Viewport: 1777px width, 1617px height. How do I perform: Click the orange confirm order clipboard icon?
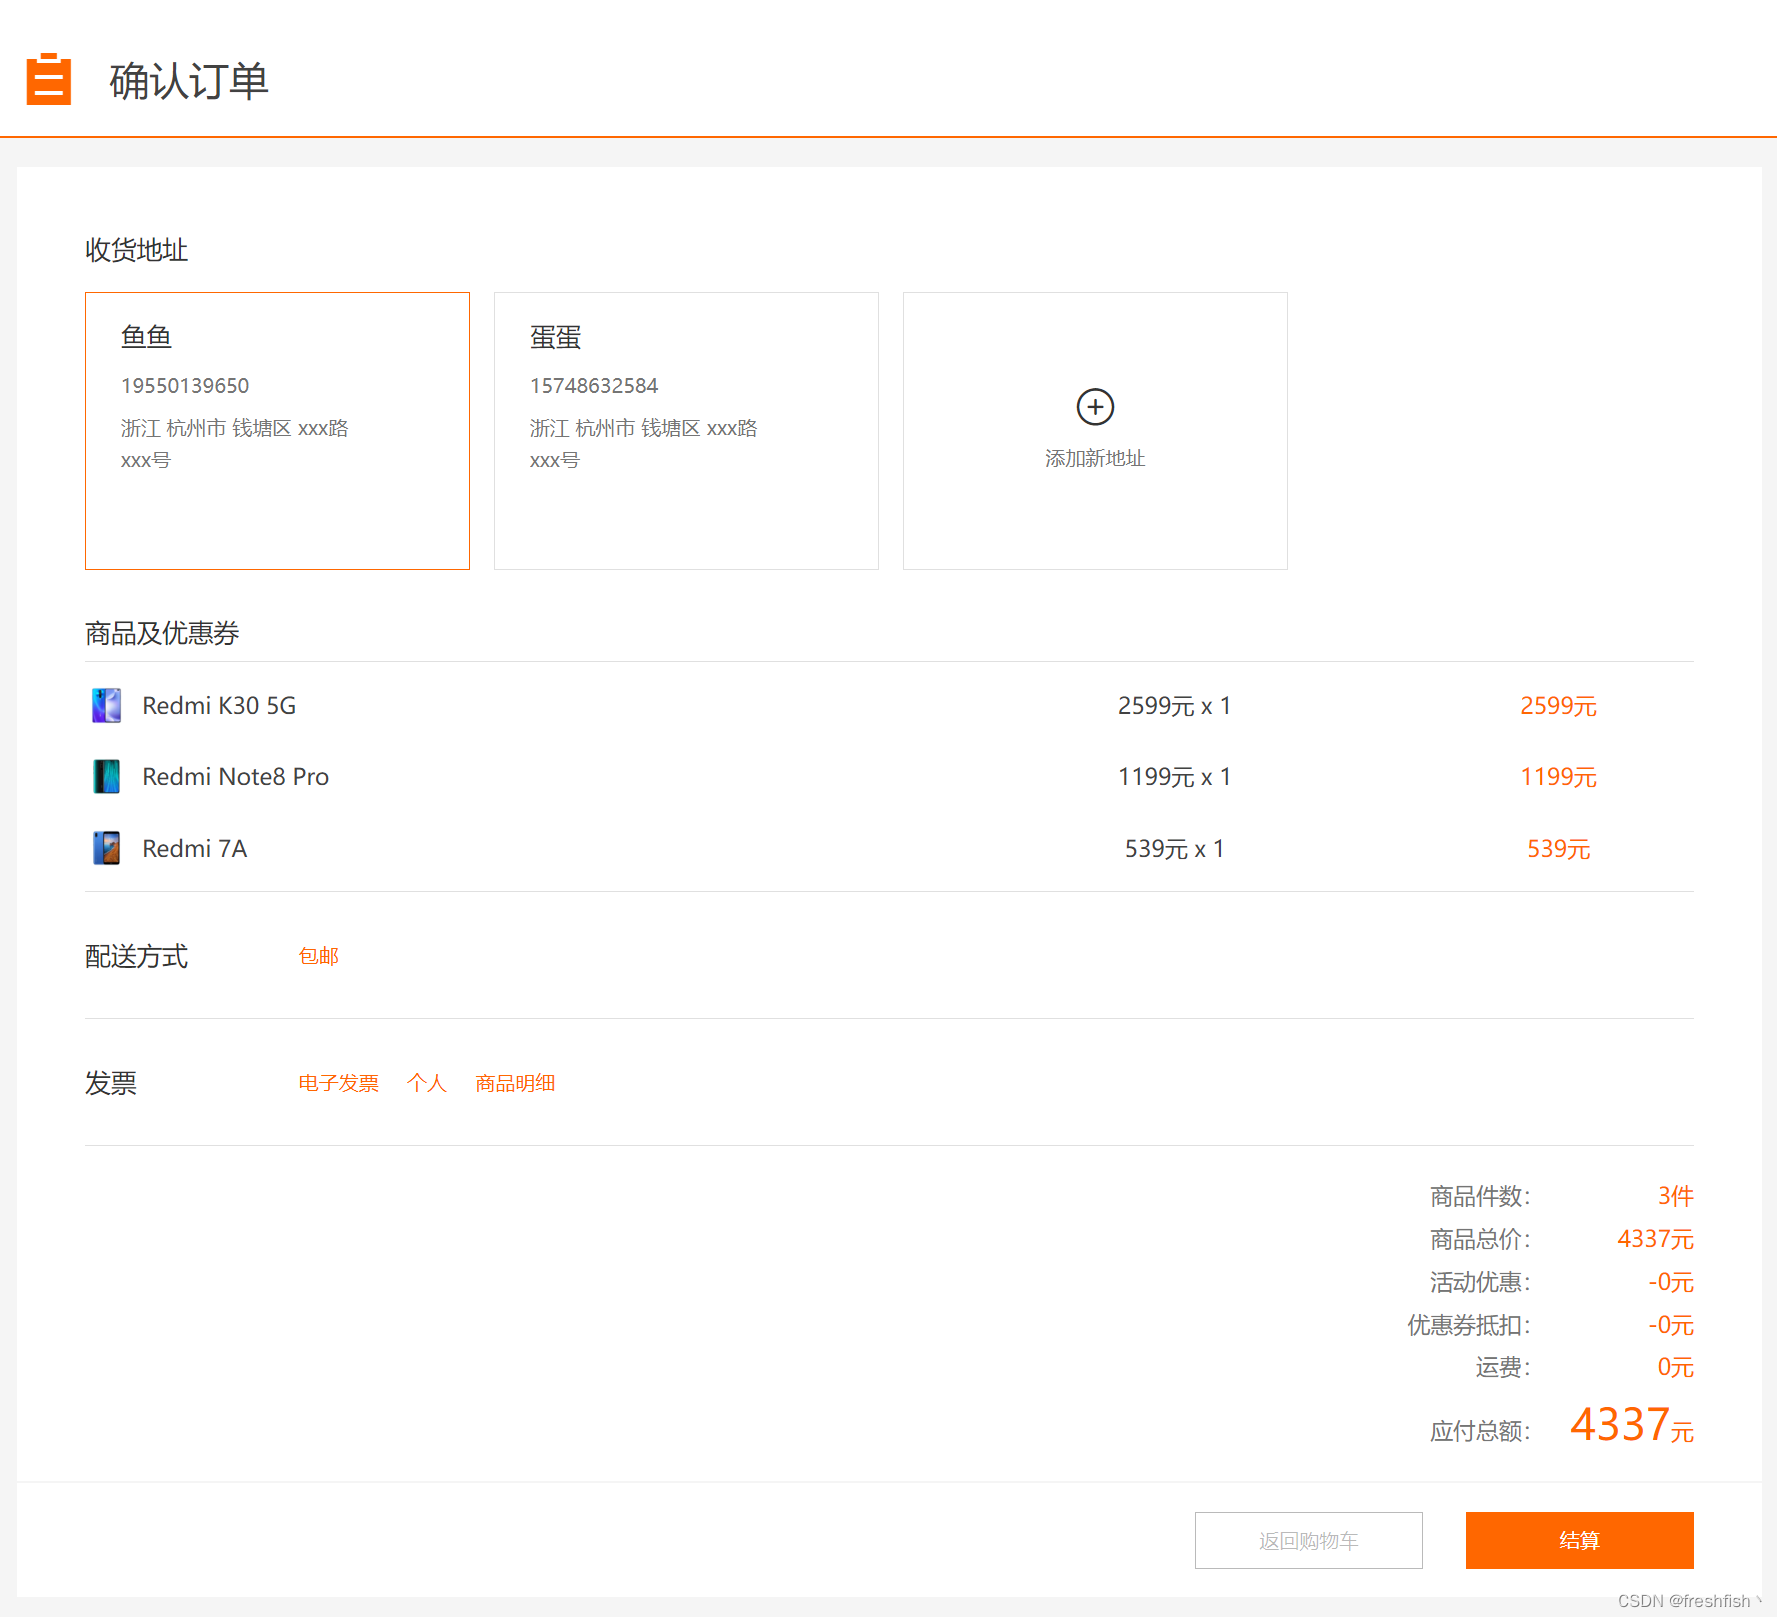(x=48, y=78)
